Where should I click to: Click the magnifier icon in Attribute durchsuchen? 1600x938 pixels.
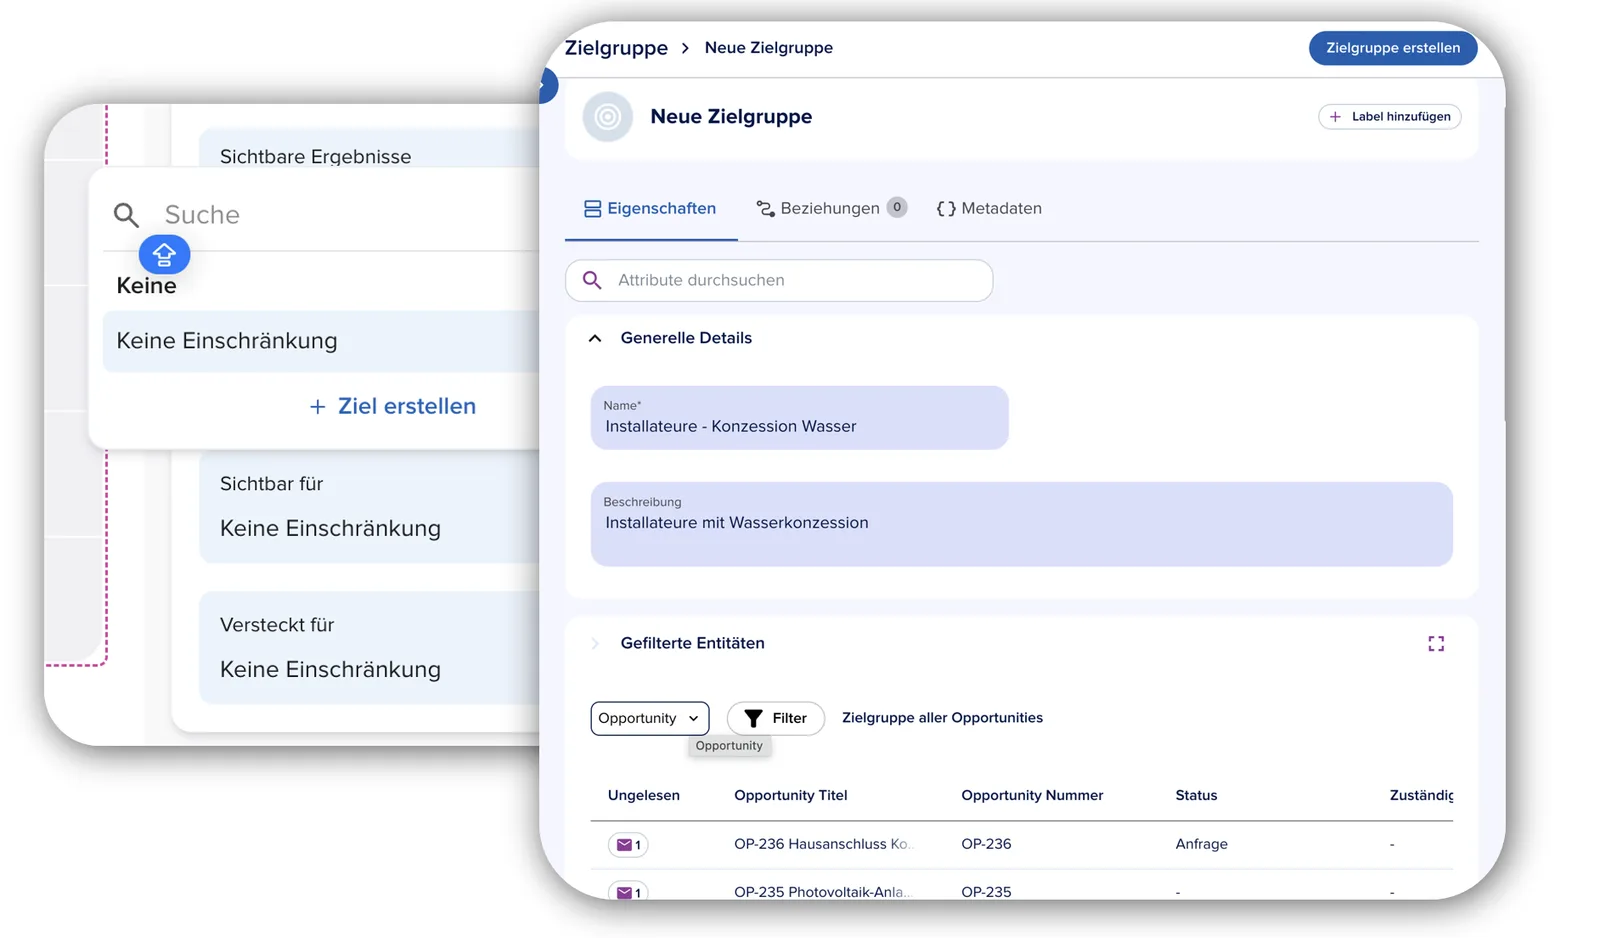pyautogui.click(x=592, y=281)
